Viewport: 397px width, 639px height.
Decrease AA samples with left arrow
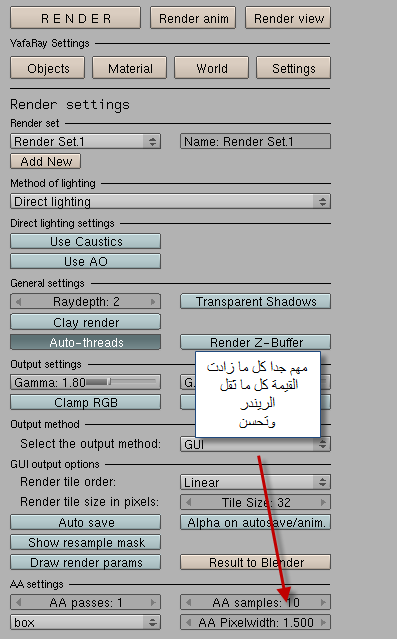point(188,602)
